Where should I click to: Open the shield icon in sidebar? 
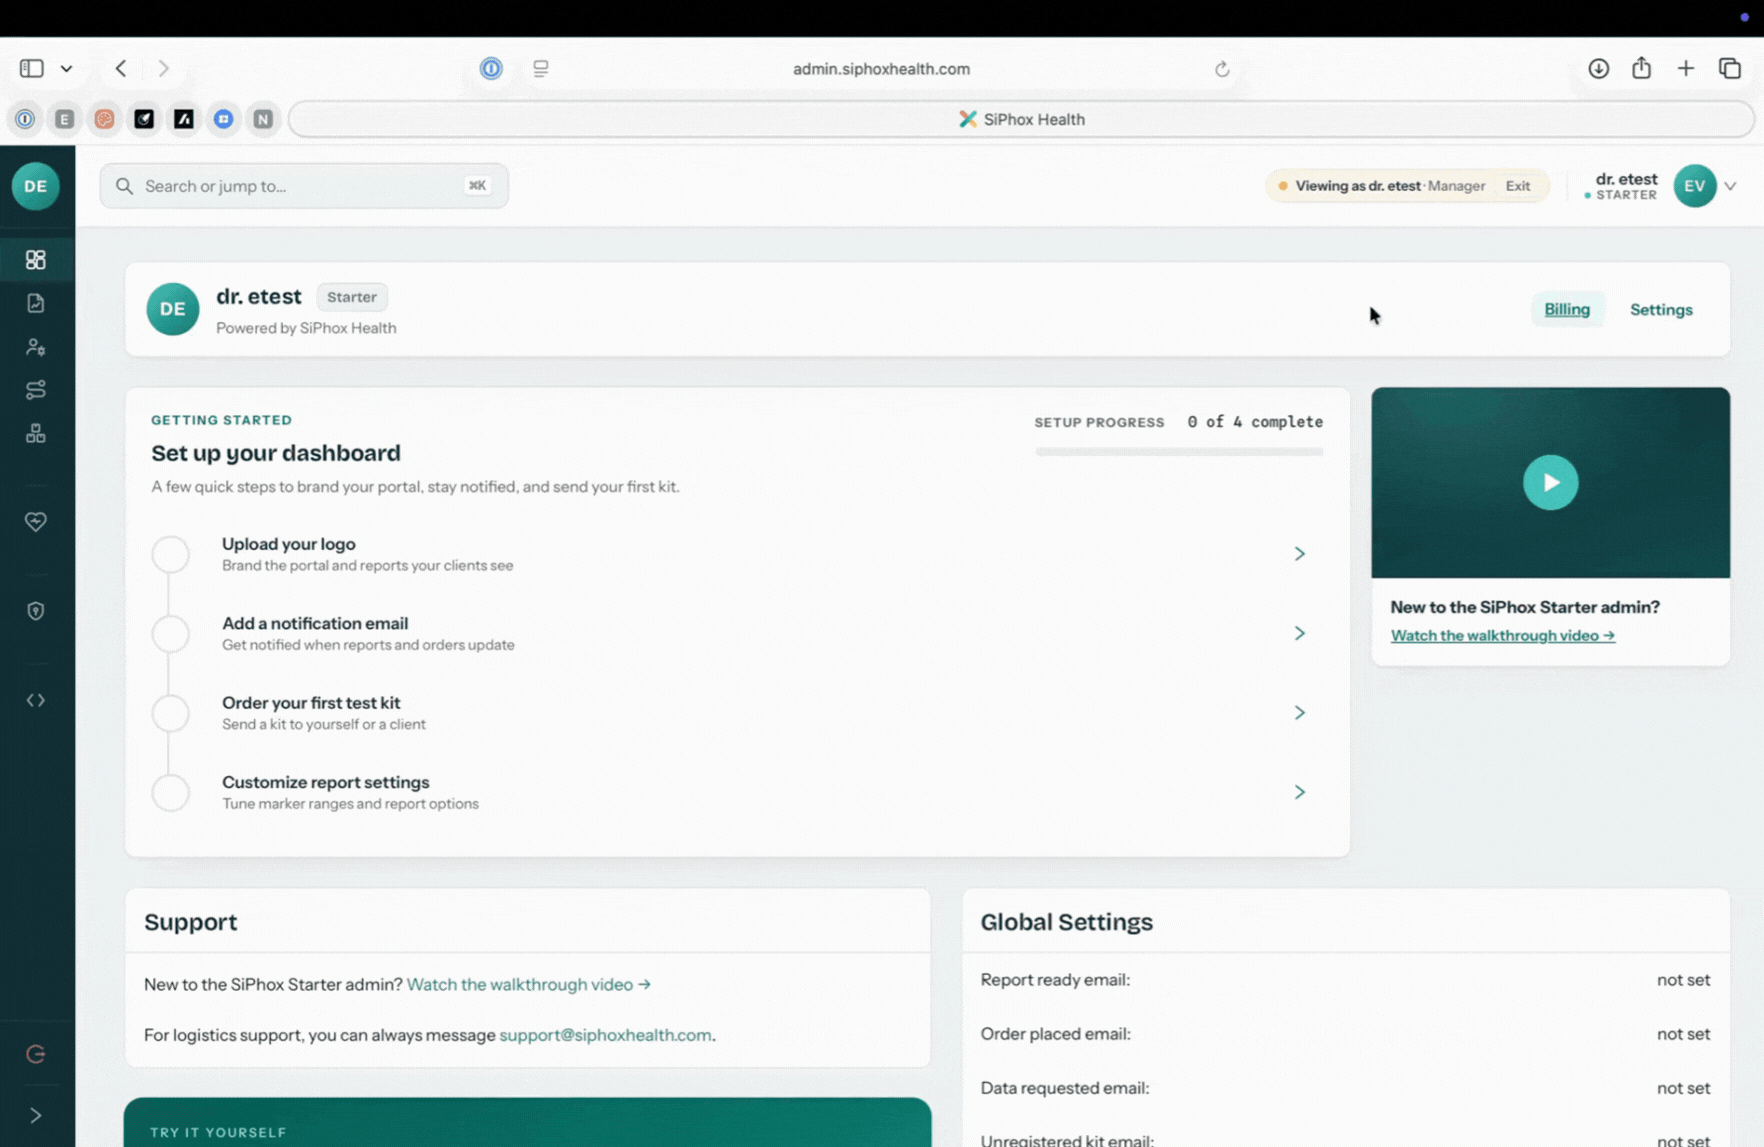point(36,611)
